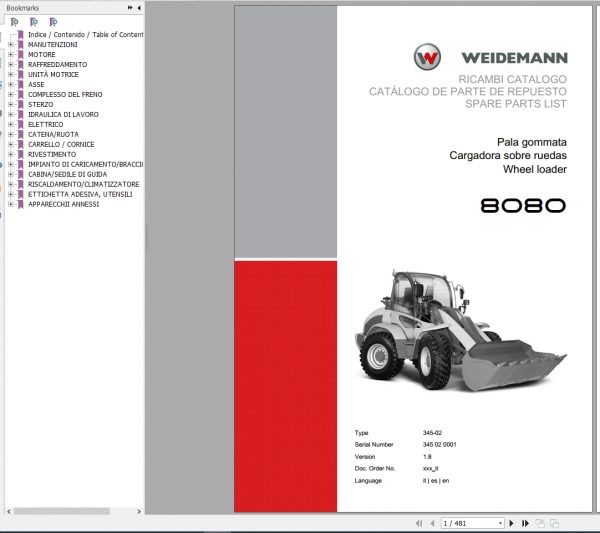The image size is (600, 533).
Task: Go to the previous page
Action: coord(432,523)
